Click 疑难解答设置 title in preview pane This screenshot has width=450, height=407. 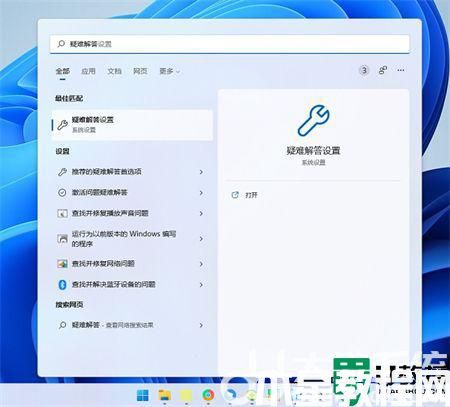(x=313, y=151)
